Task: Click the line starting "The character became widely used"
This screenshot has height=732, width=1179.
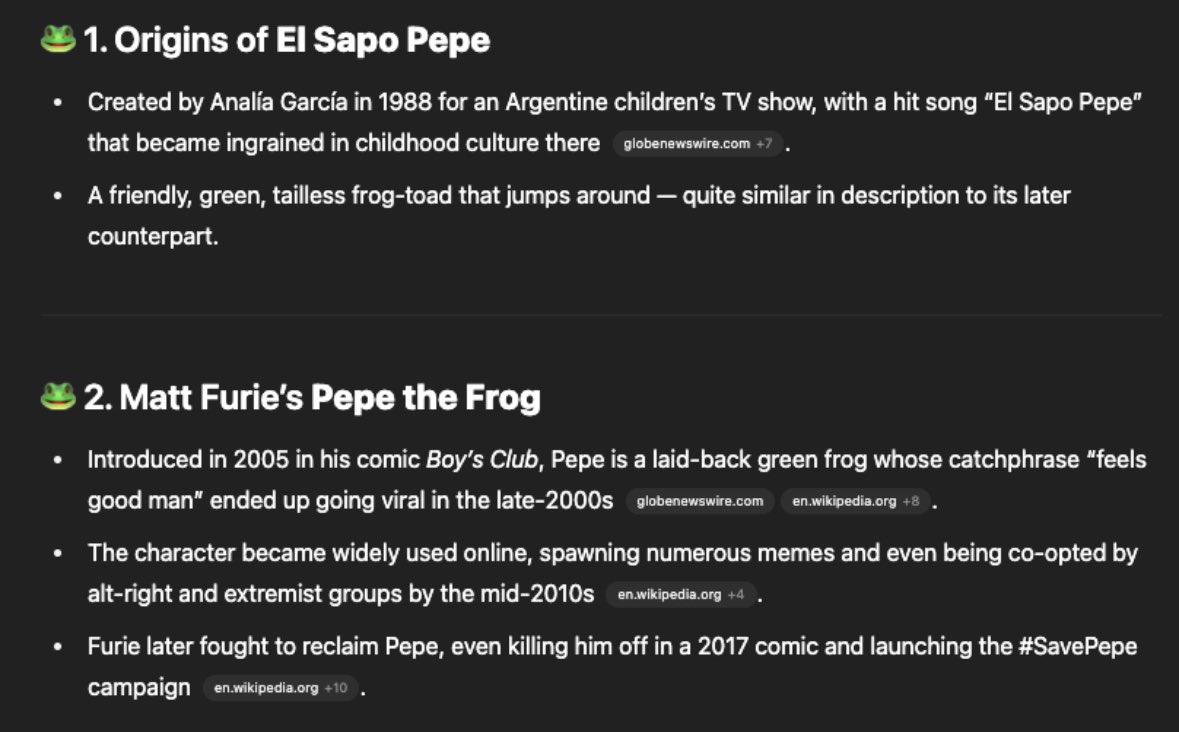Action: (x=612, y=552)
